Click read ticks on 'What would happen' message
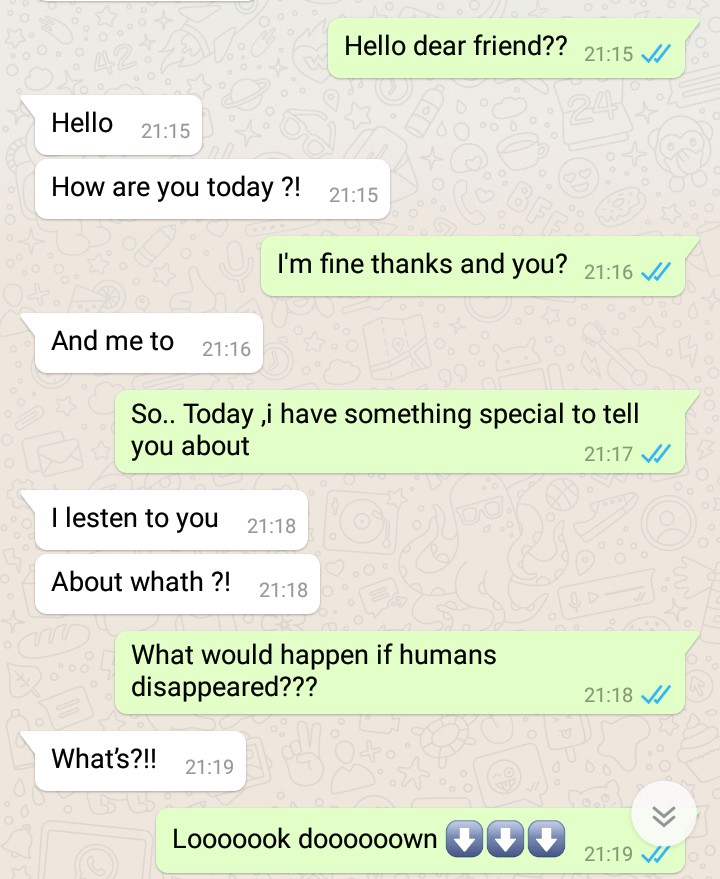The width and height of the screenshot is (720, 879). [656, 695]
